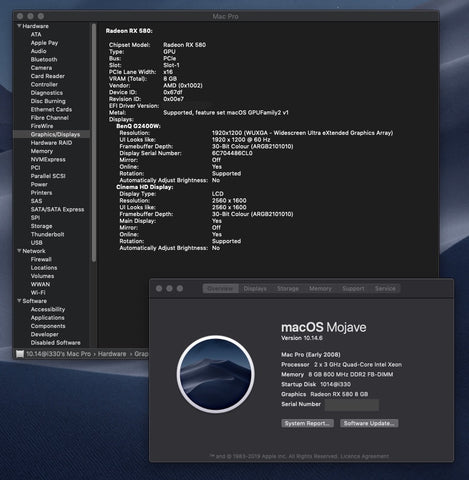Select Printers entry
469x480 pixels.
[x=41, y=193]
